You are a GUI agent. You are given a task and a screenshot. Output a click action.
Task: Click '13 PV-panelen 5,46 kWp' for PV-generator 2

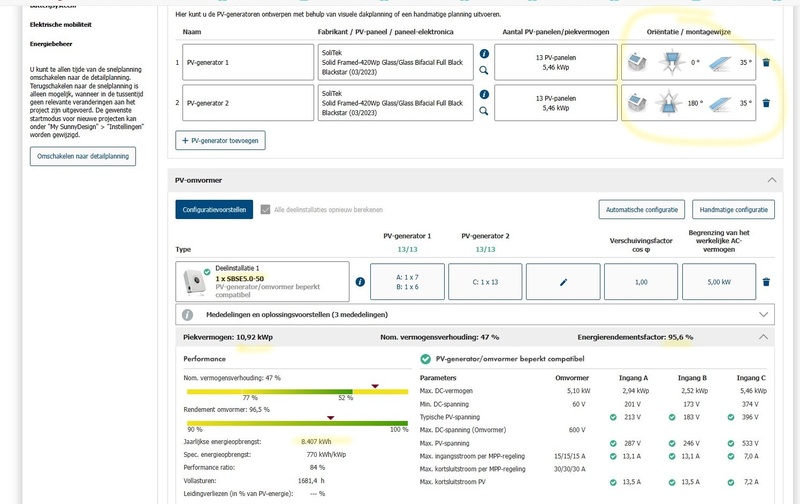click(x=556, y=103)
